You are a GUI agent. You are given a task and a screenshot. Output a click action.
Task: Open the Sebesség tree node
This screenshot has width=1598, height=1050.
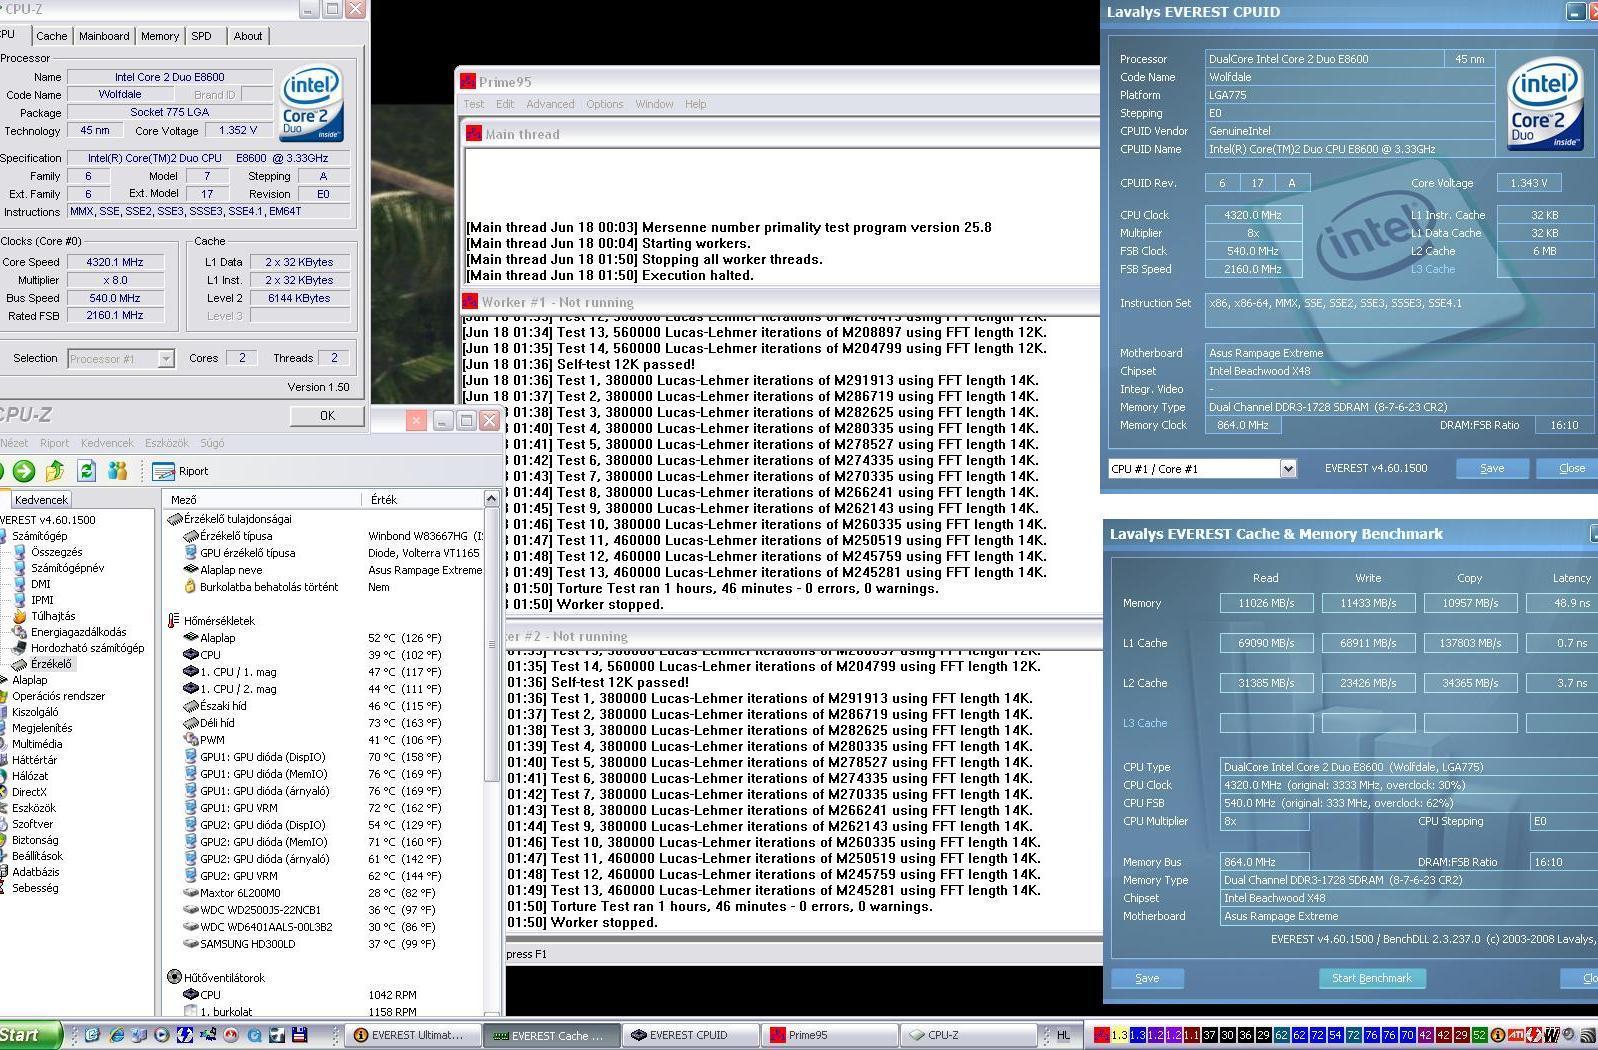(35, 888)
